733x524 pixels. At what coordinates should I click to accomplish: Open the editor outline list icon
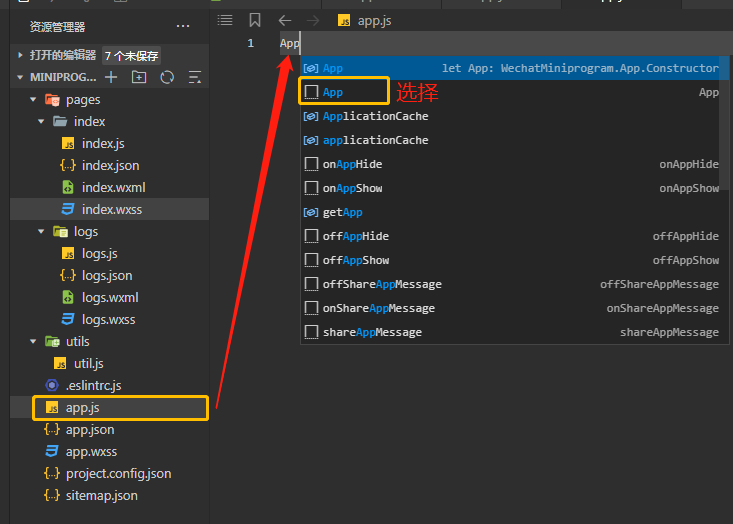click(225, 20)
